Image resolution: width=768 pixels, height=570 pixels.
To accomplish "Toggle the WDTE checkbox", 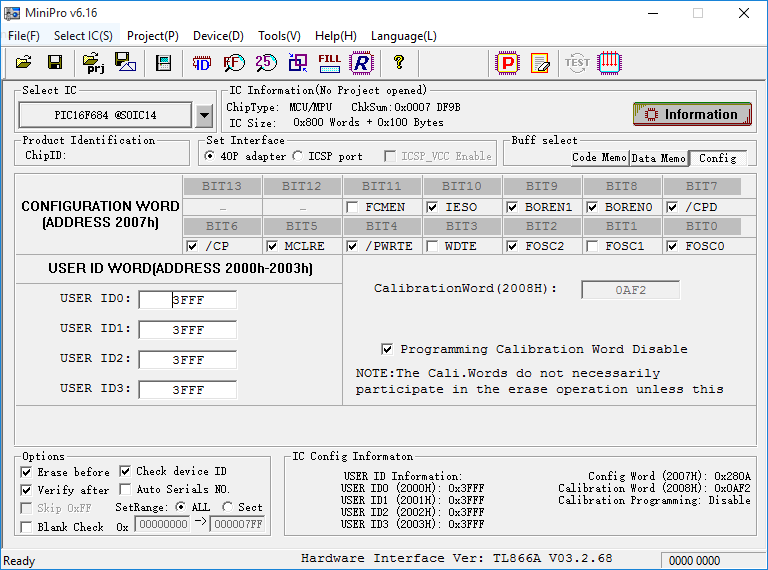I will coord(433,246).
